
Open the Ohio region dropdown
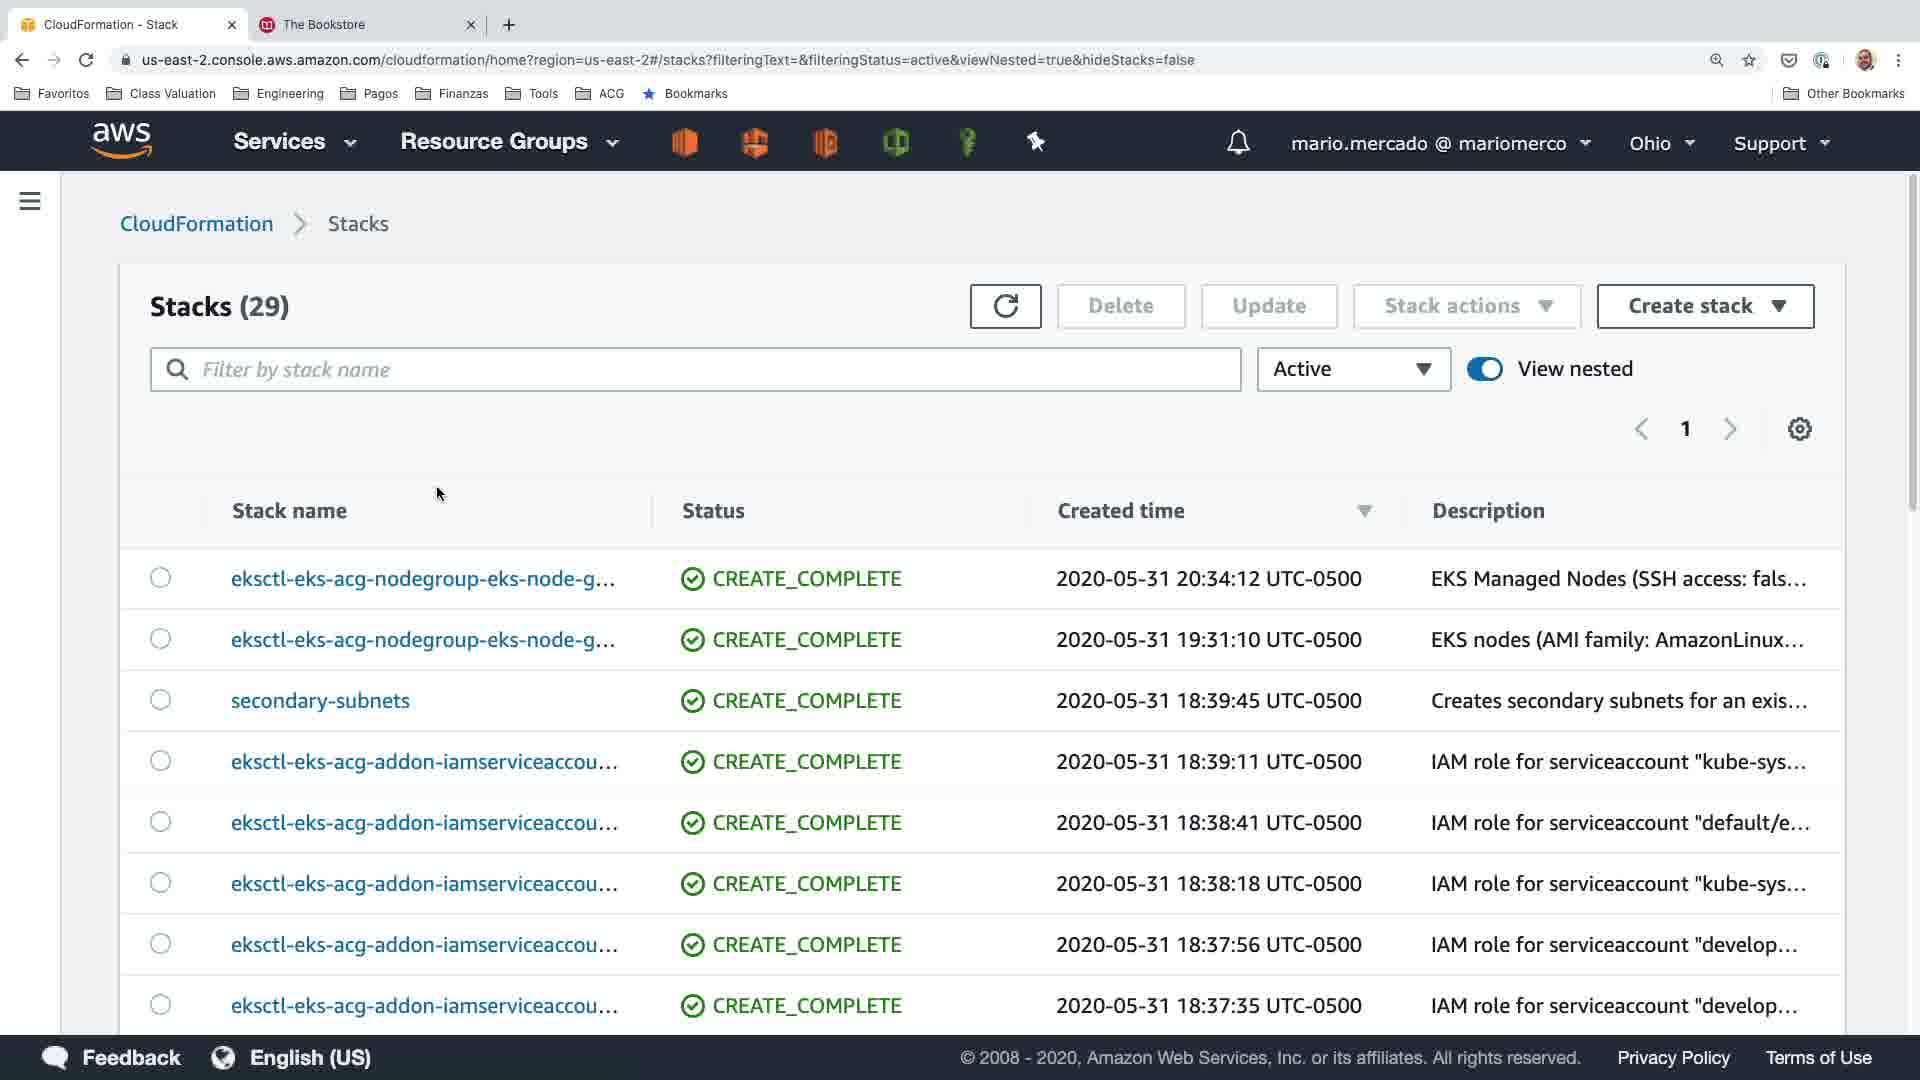(1661, 143)
